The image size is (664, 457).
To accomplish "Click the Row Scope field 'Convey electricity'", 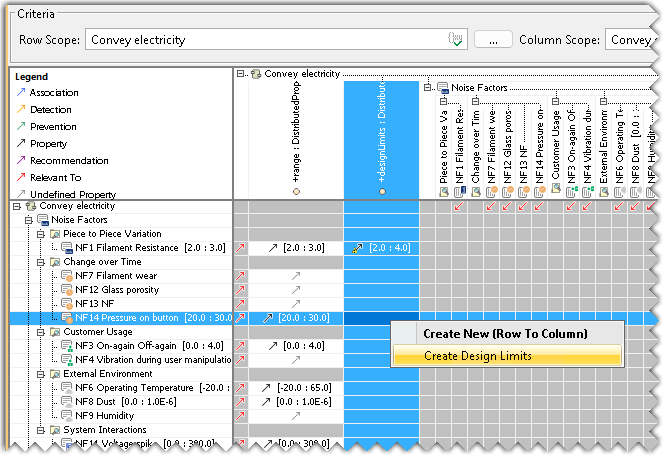I will tap(276, 39).
